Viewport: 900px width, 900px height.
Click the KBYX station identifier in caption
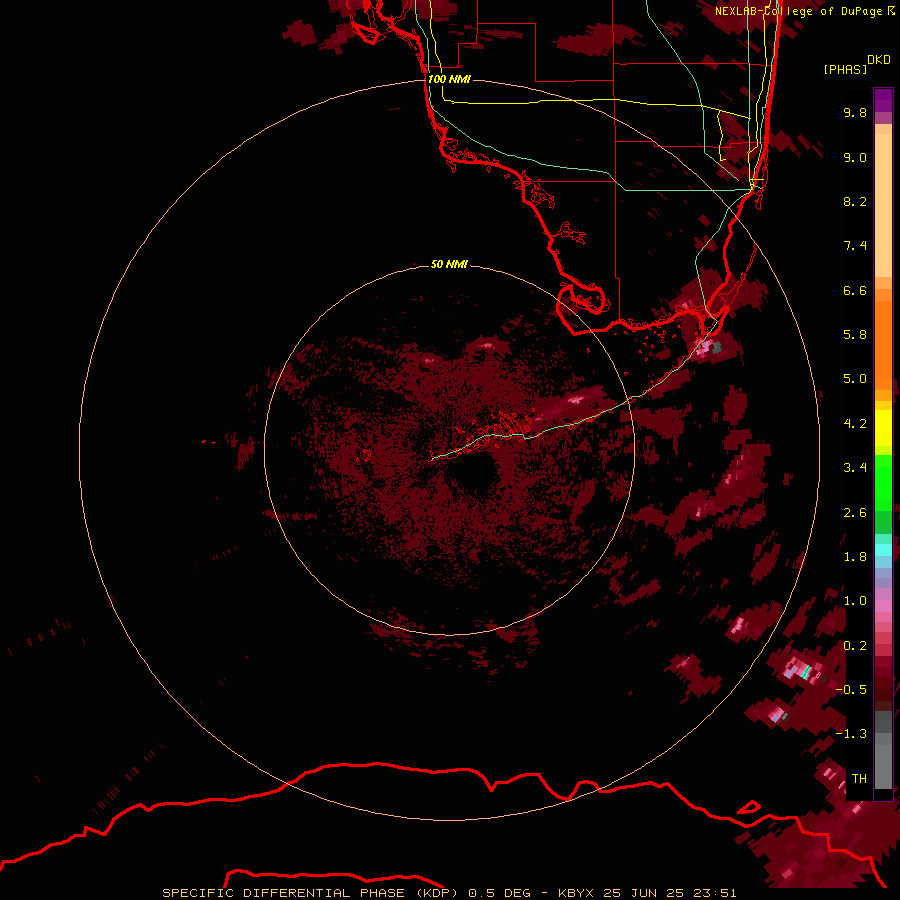click(x=576, y=893)
